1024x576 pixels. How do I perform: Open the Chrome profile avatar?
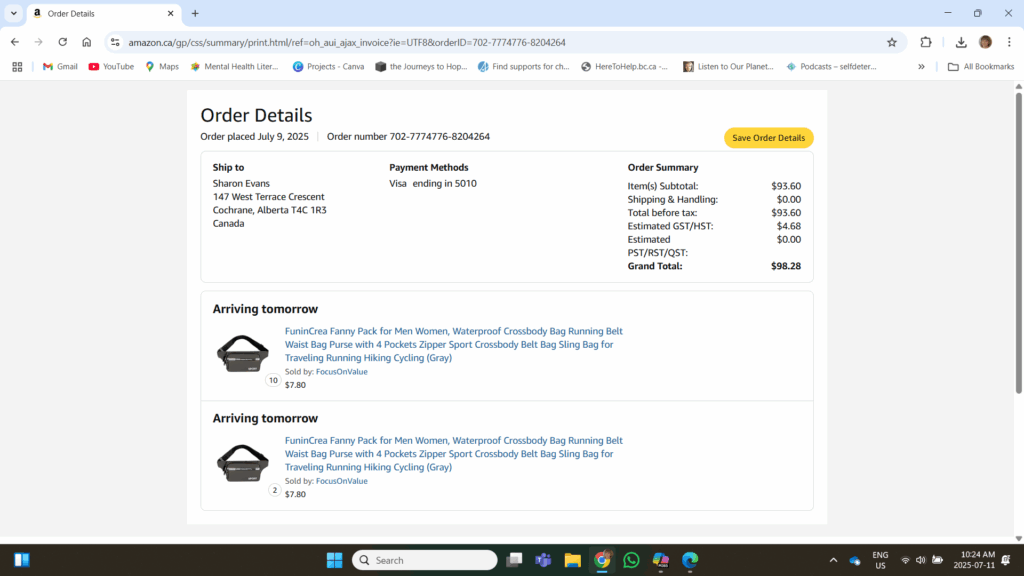[985, 42]
